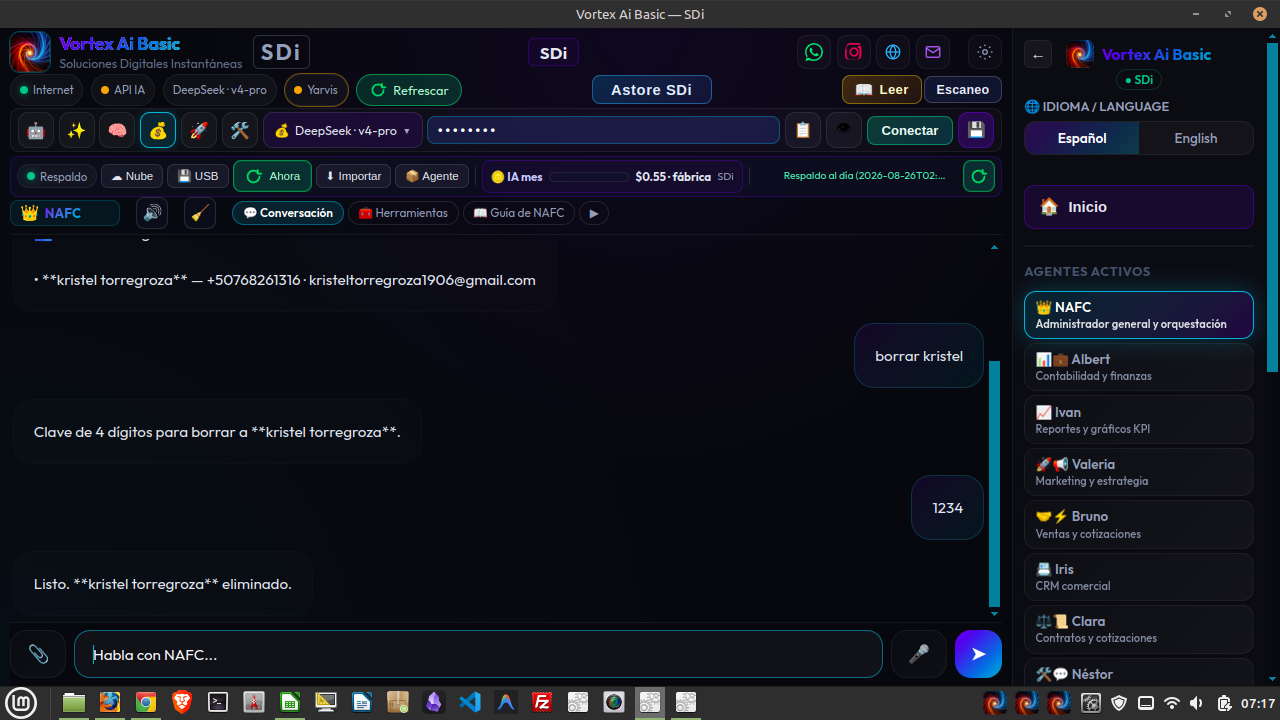Save the API key with floppy disk icon
This screenshot has height=720, width=1280.
coord(976,130)
